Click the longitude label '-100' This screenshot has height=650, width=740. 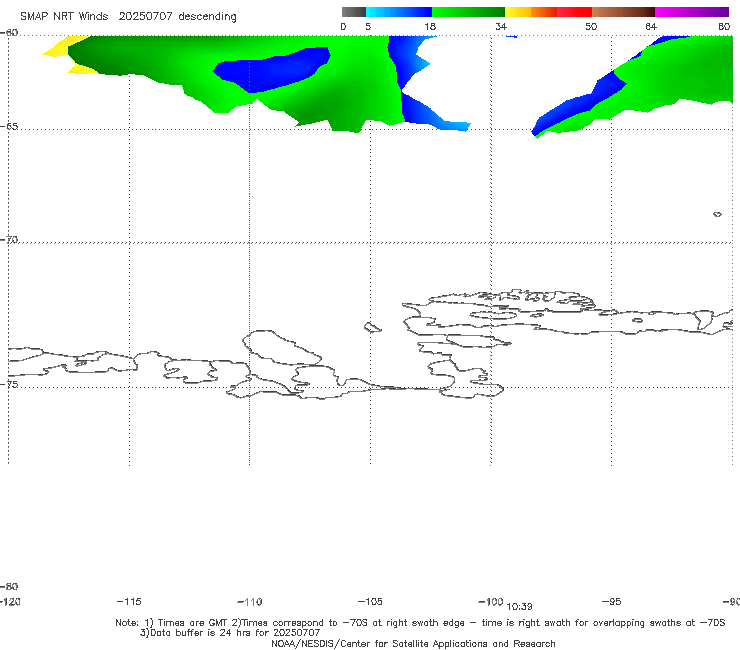(491, 601)
